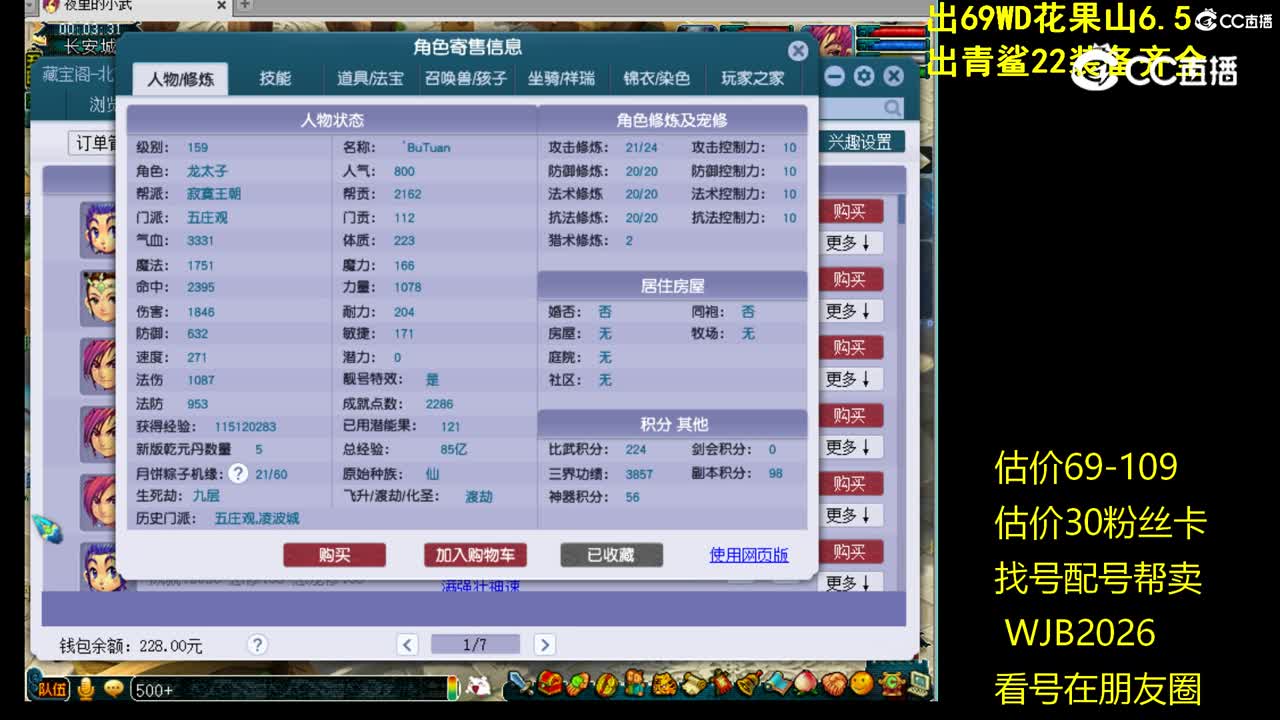
Task: Toggle the 已收藏 favorite button
Action: pyautogui.click(x=610, y=555)
